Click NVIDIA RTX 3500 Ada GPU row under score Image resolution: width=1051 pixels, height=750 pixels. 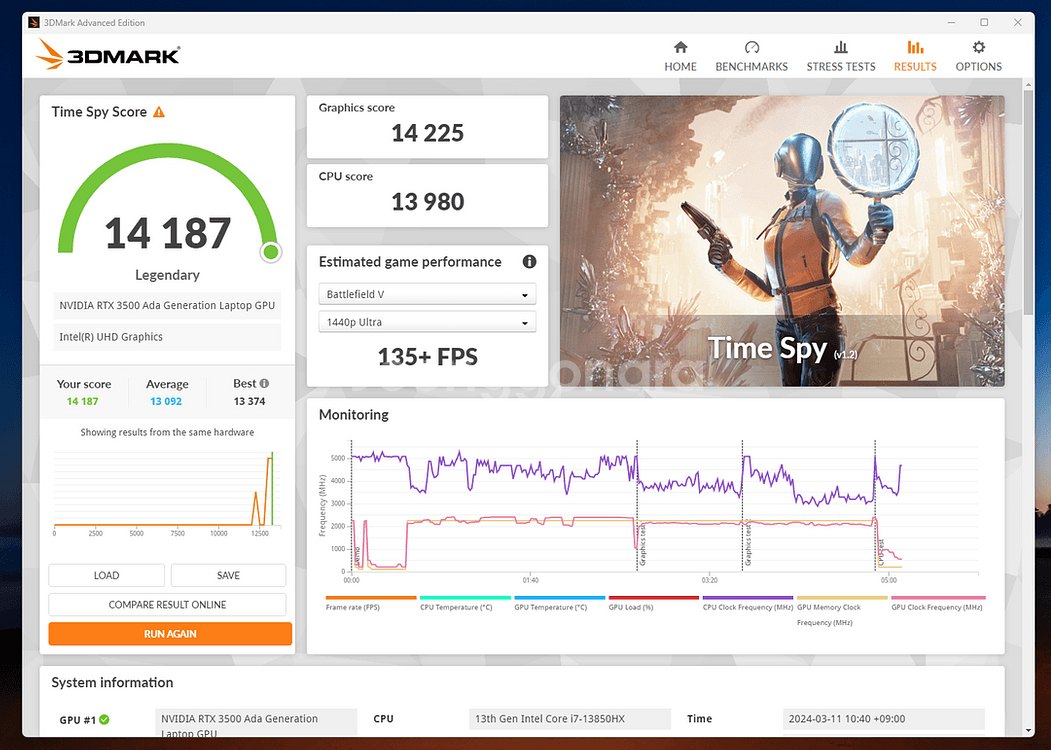coord(167,306)
